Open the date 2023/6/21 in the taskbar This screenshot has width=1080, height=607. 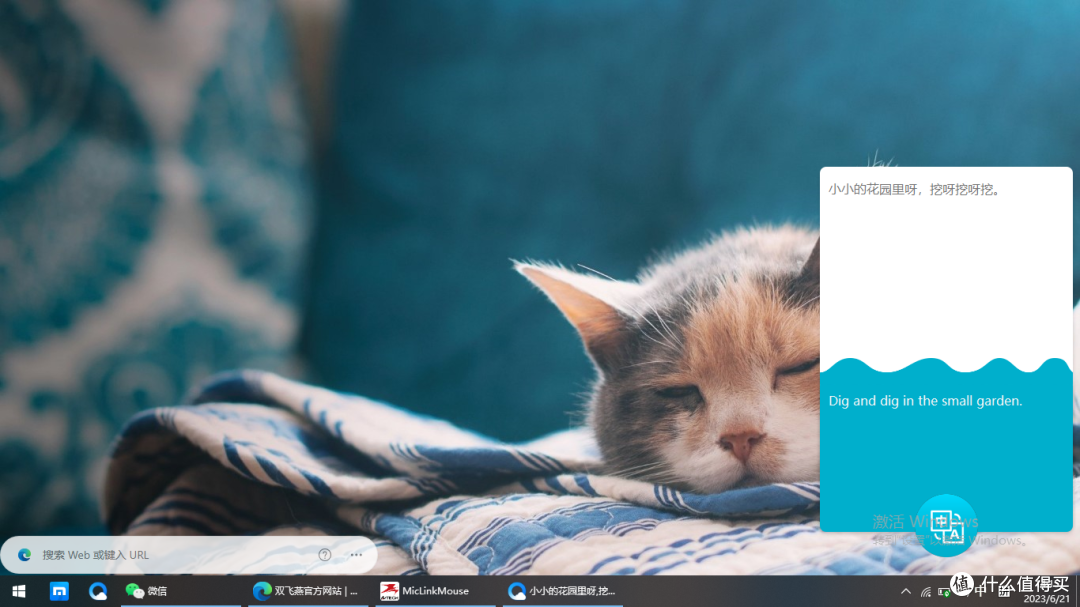[1046, 599]
